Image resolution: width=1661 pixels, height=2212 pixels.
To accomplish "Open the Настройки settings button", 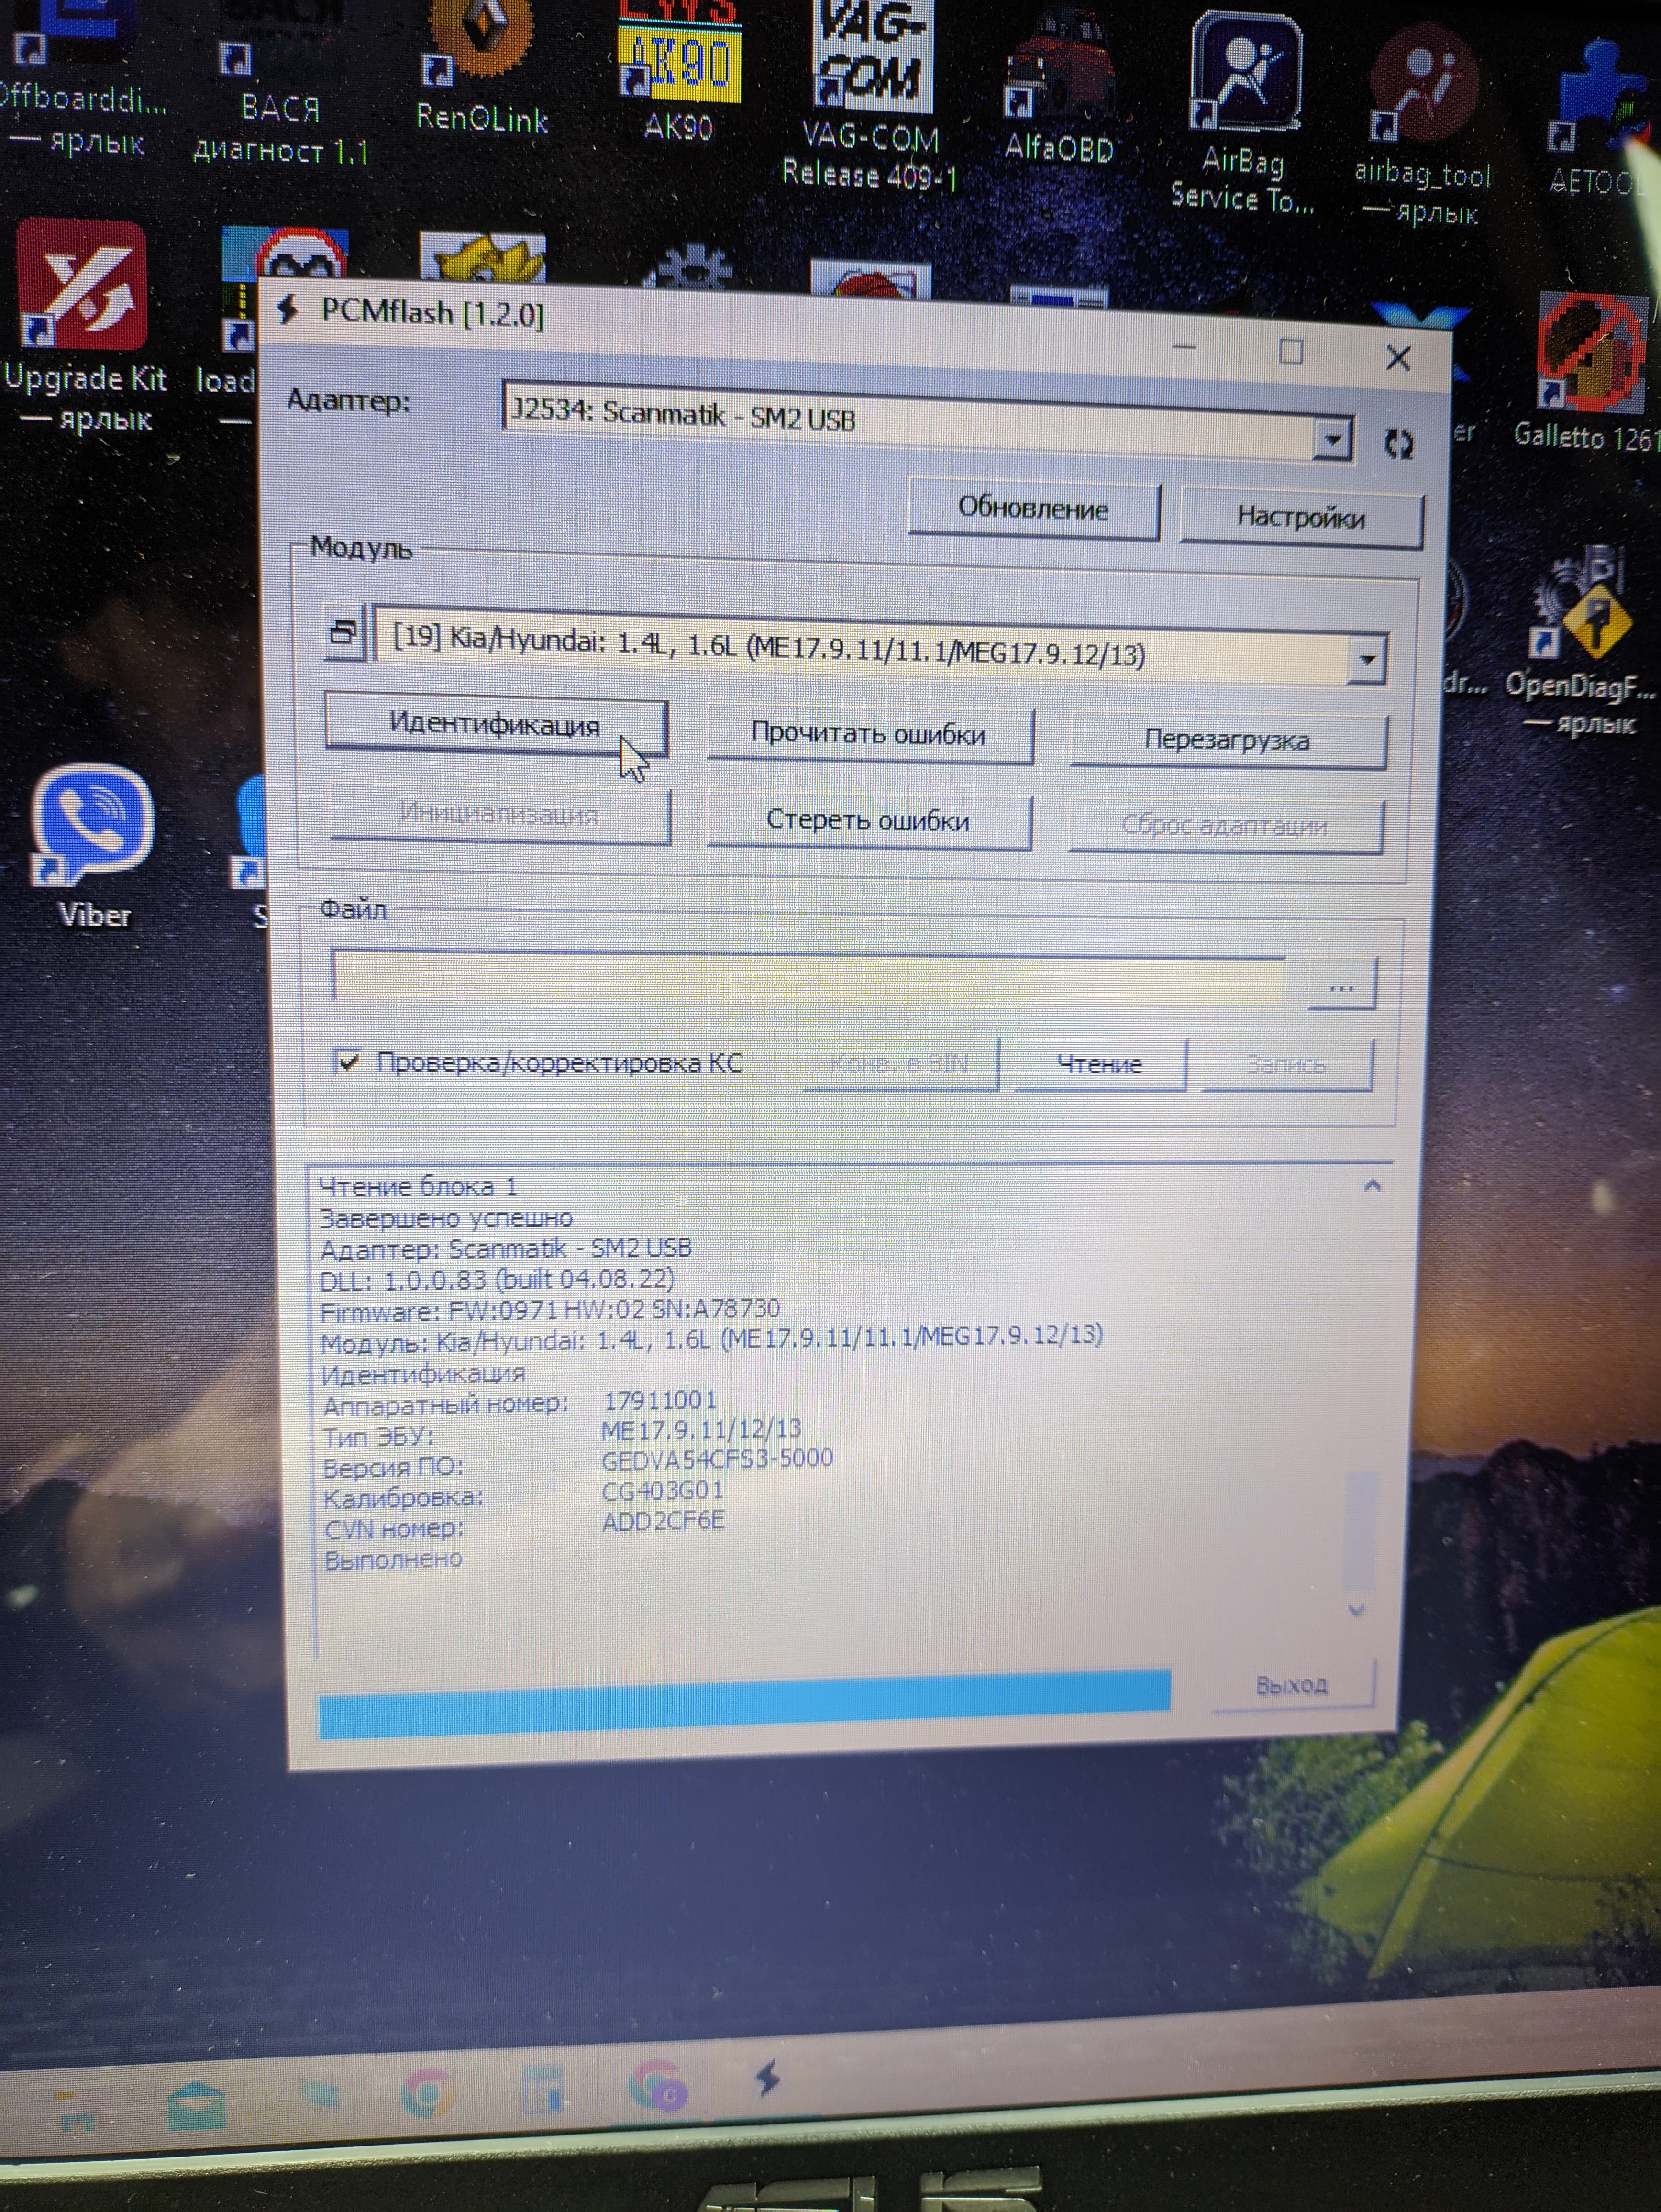I will pyautogui.click(x=1300, y=517).
